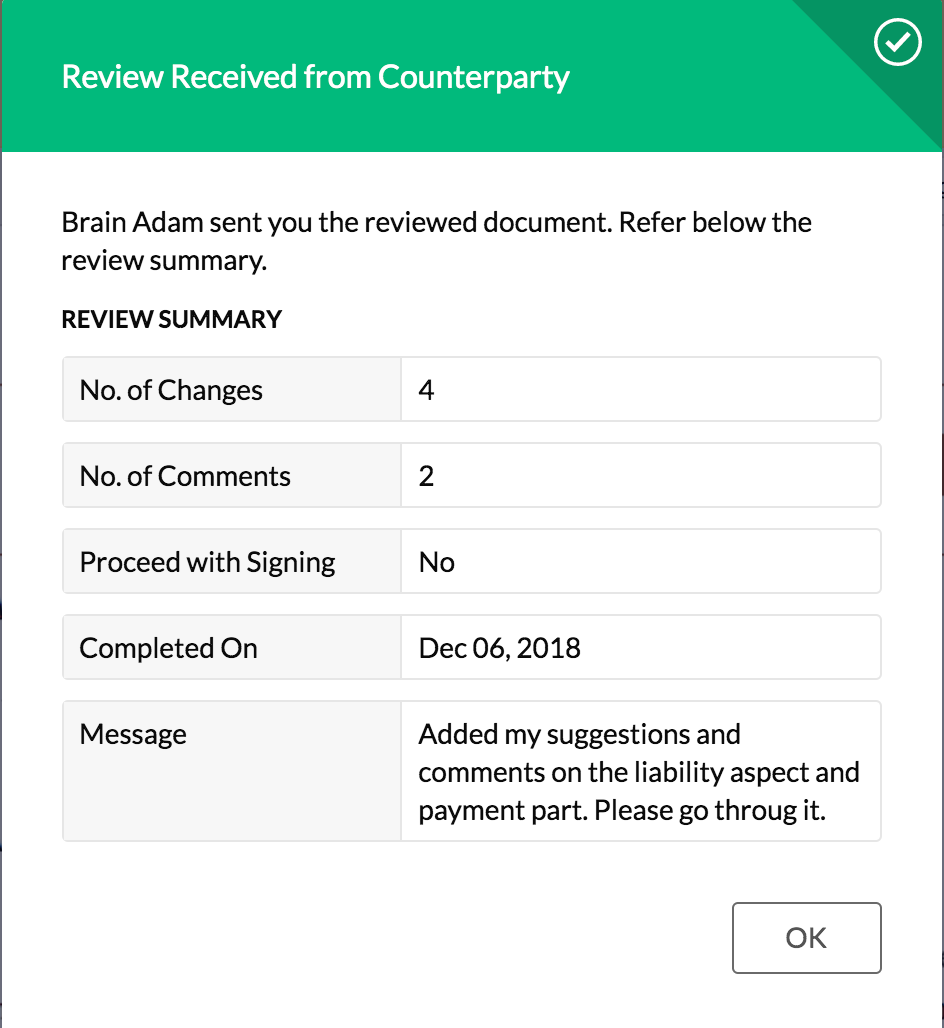Click 'review summary.' in the intro paragraph
944x1028 pixels.
(164, 261)
